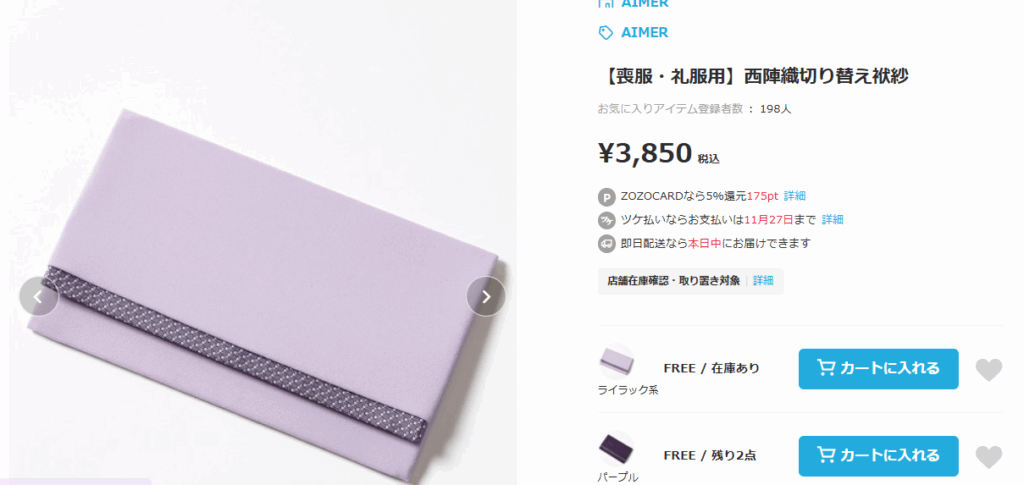Favorite the ライラック系 color variant
The width and height of the screenshot is (1024, 485).
(x=989, y=369)
